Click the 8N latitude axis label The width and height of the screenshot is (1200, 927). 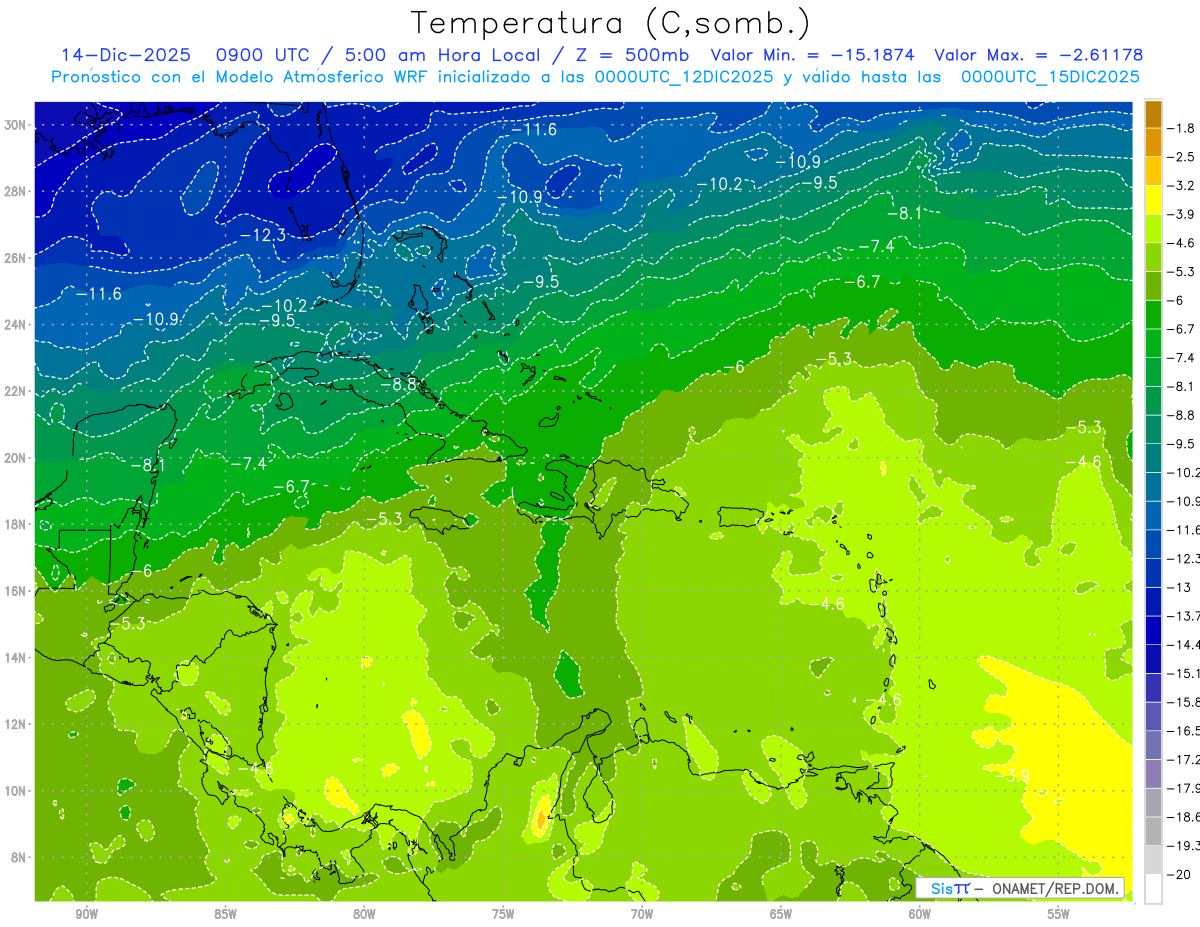pos(20,858)
